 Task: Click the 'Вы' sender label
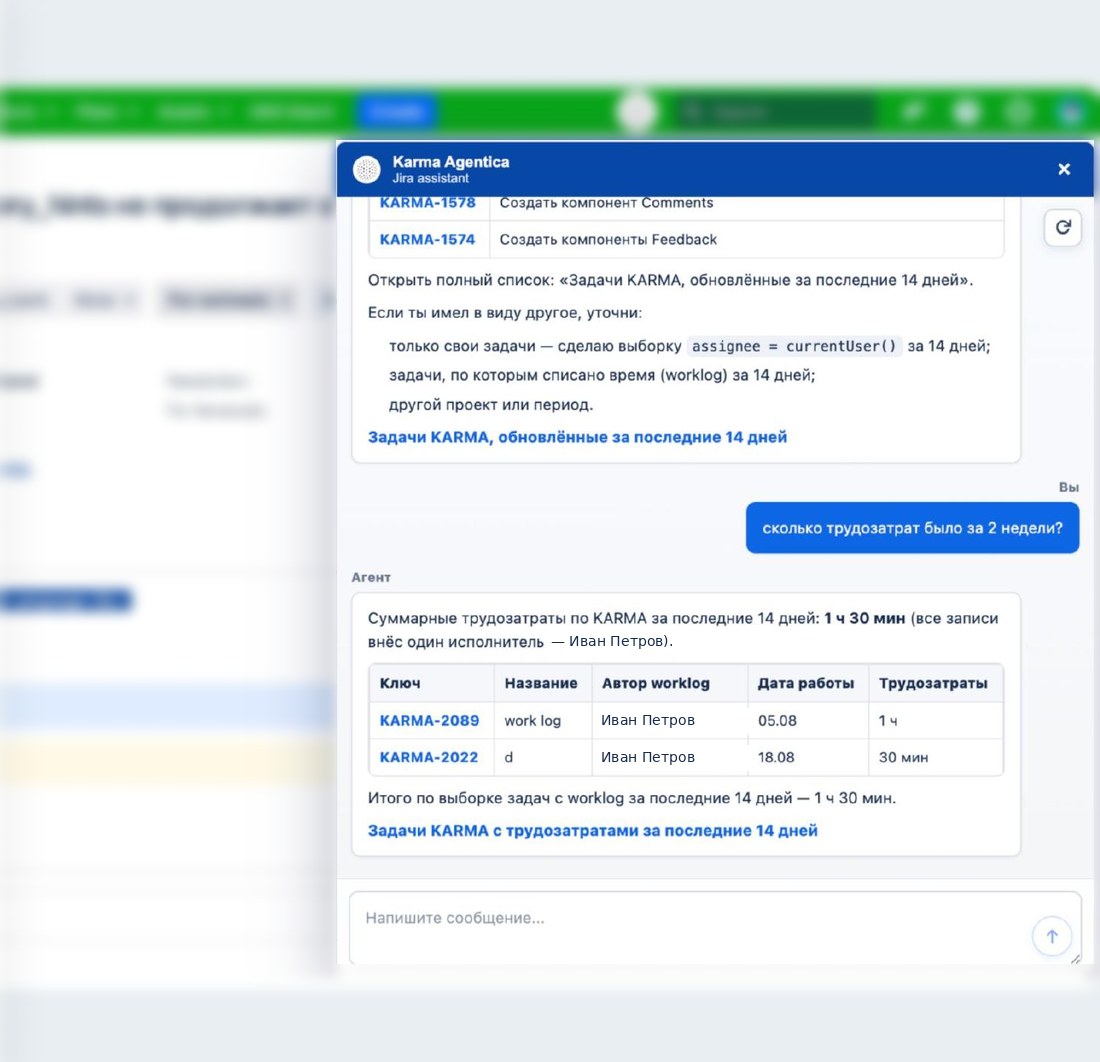point(1069,487)
